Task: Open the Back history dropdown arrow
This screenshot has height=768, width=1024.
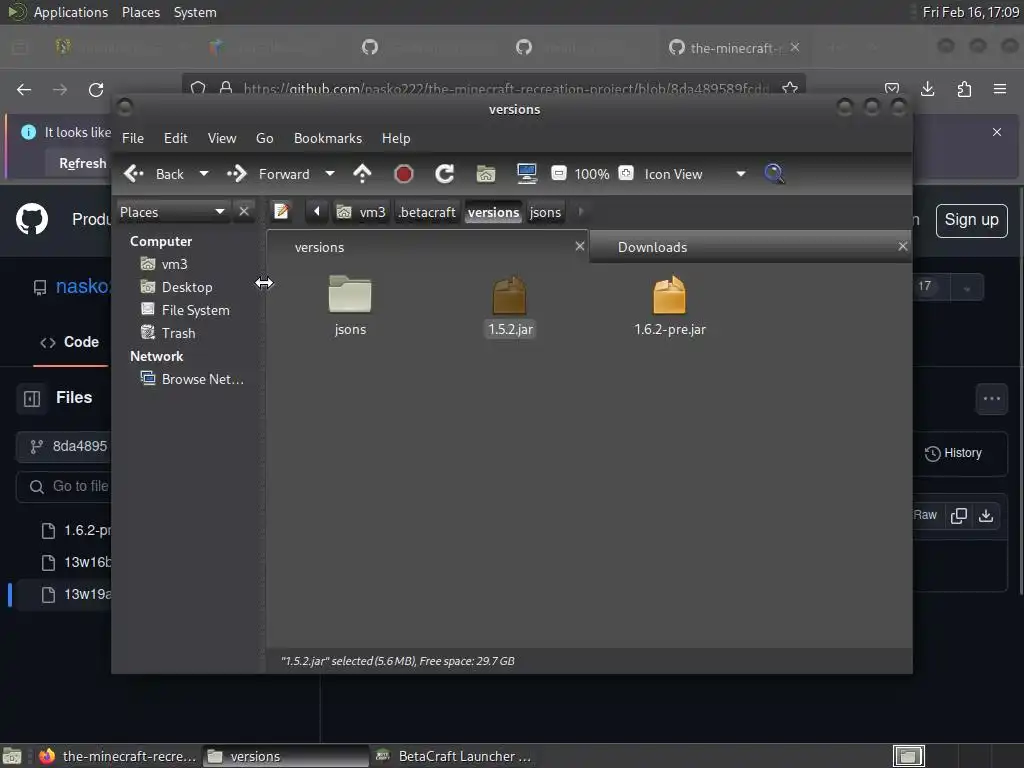Action: [204, 174]
